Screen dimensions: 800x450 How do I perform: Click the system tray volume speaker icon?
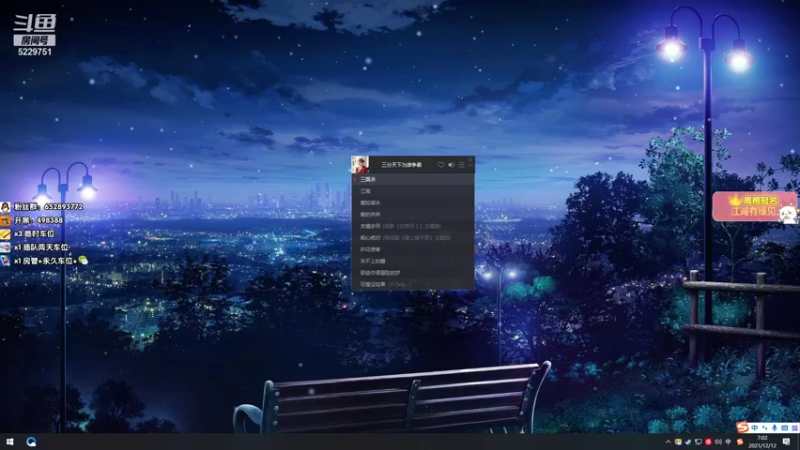click(x=718, y=442)
